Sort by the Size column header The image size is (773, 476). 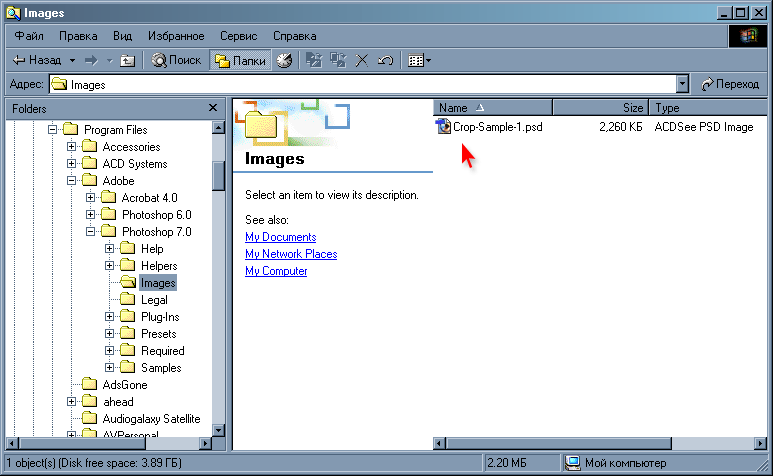(x=600, y=107)
